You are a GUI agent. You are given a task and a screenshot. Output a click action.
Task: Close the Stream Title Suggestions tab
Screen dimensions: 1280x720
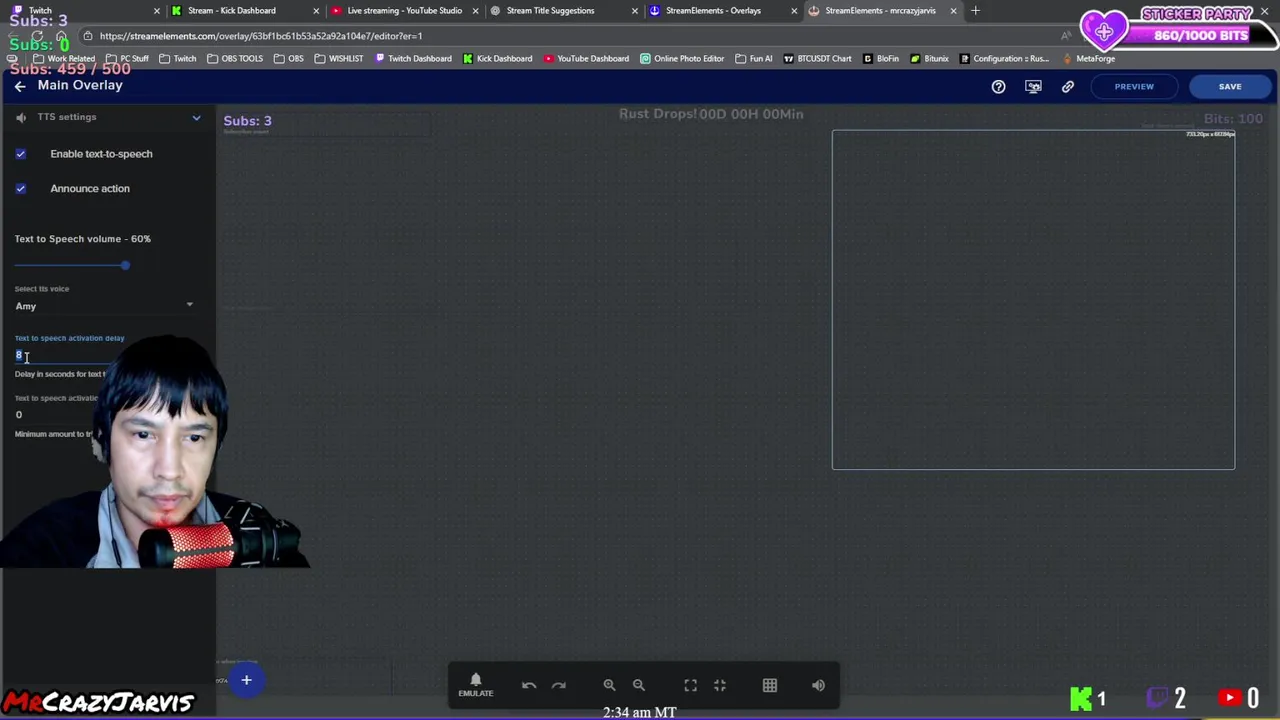(634, 11)
